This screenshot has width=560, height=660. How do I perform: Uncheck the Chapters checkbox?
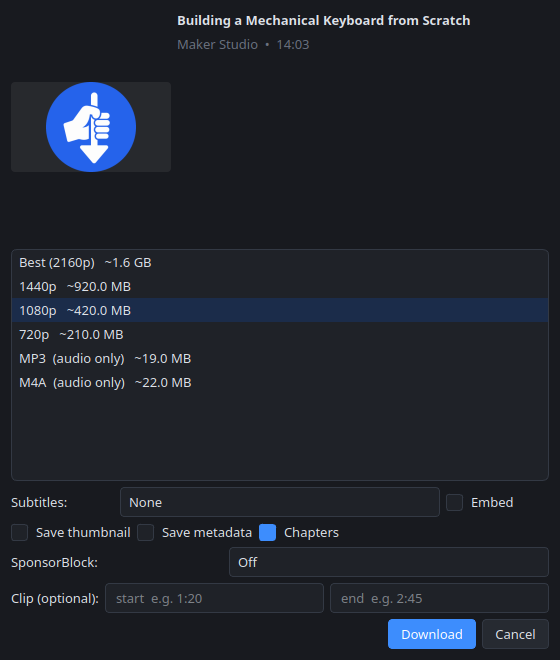tap(267, 532)
